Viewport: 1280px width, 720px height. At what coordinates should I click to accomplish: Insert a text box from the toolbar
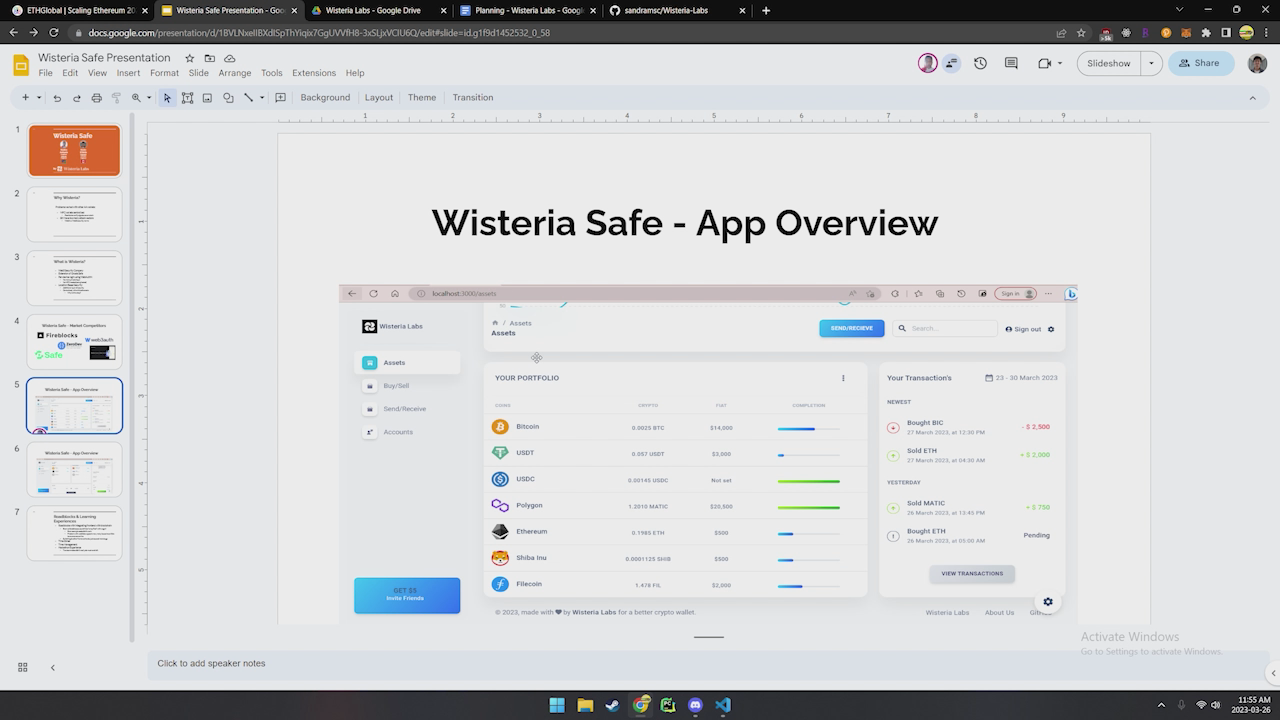click(187, 98)
